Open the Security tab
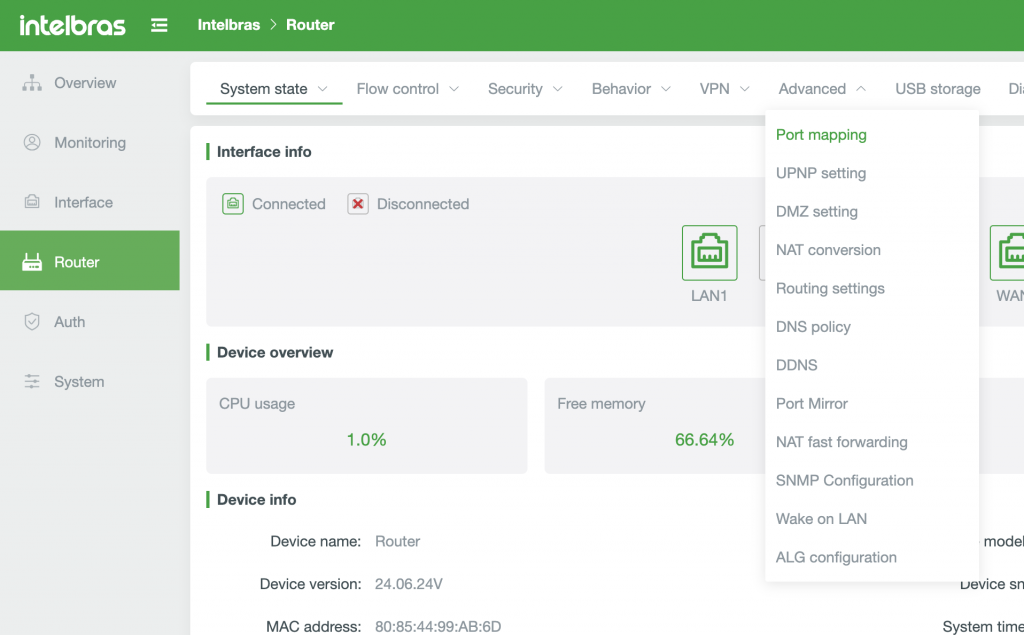The image size is (1024, 635). click(x=515, y=89)
